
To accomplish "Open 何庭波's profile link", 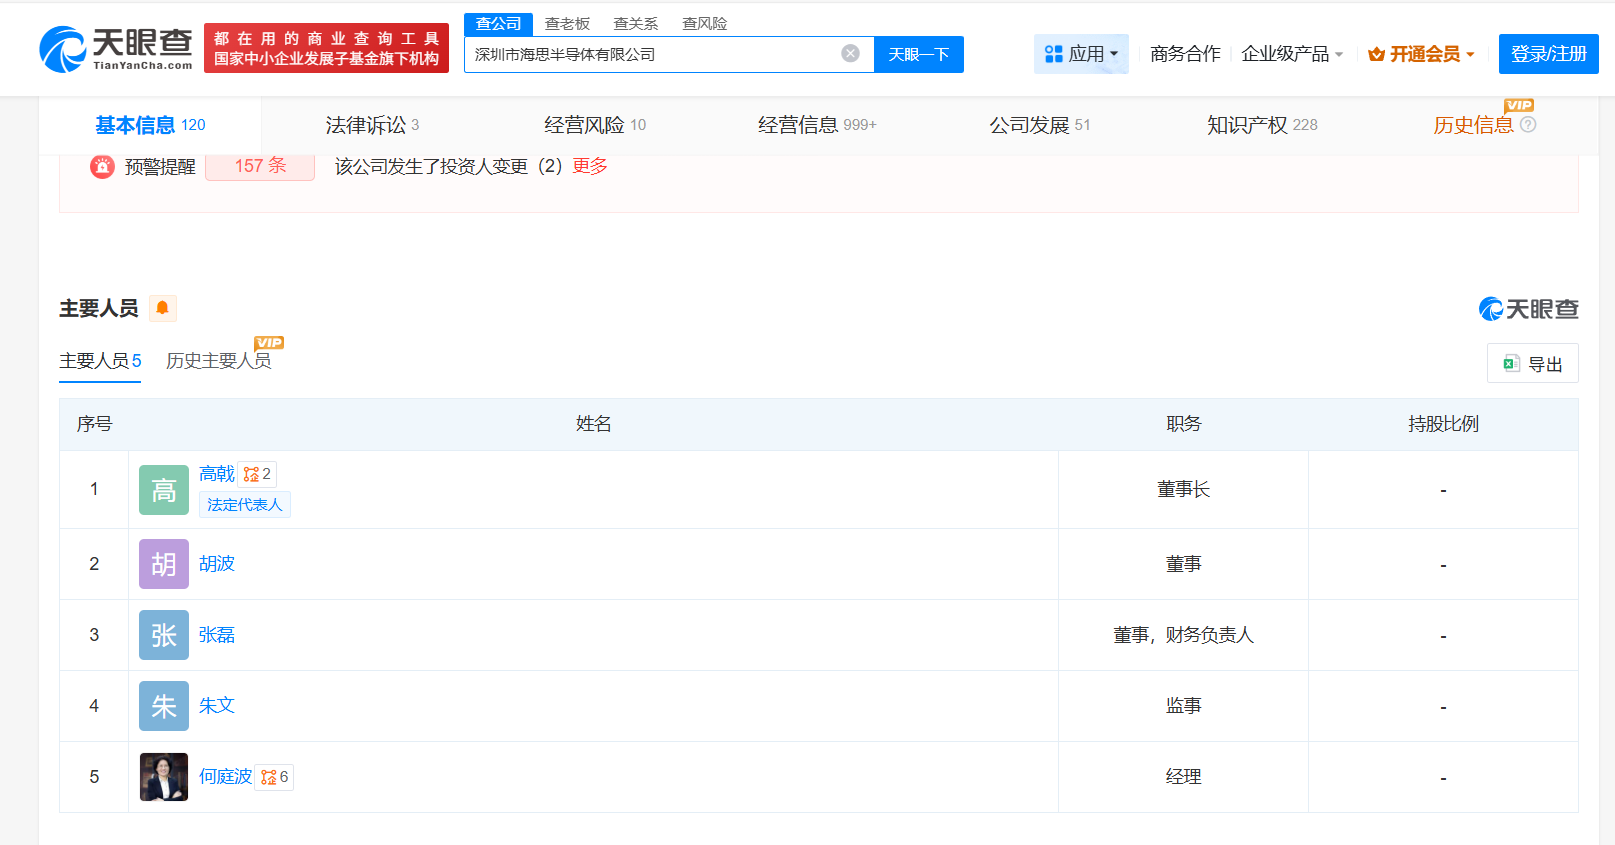I will (x=225, y=777).
